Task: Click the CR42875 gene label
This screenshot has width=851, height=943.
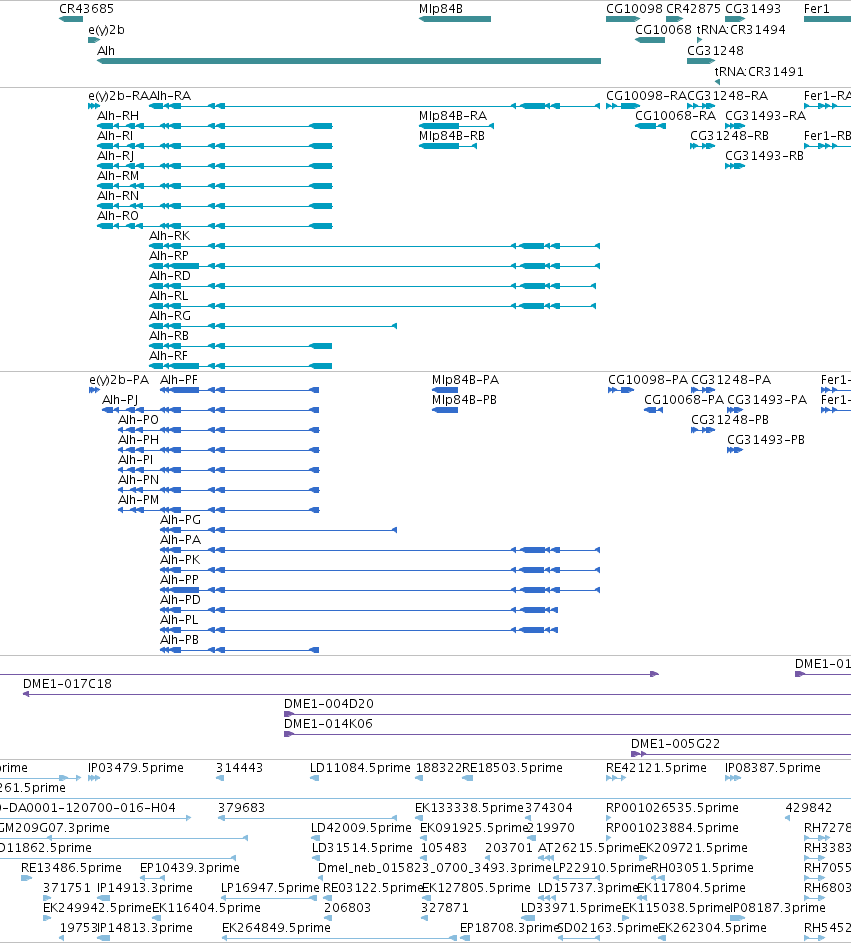Action: pos(693,9)
